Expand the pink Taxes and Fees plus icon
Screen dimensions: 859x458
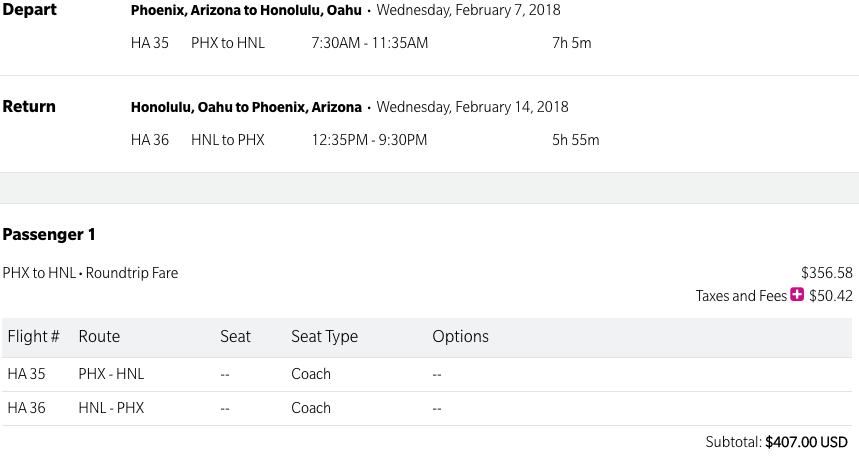tap(797, 295)
